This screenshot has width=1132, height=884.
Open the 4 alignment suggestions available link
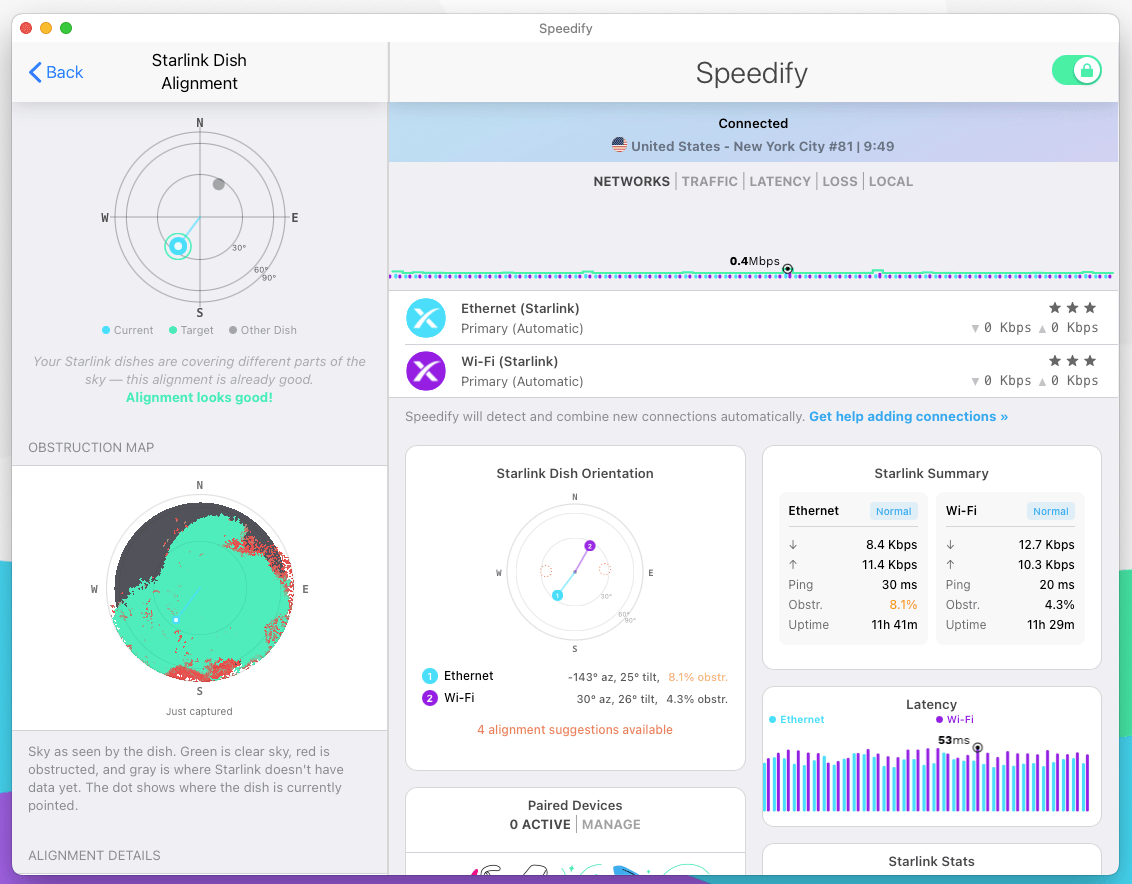pyautogui.click(x=575, y=729)
